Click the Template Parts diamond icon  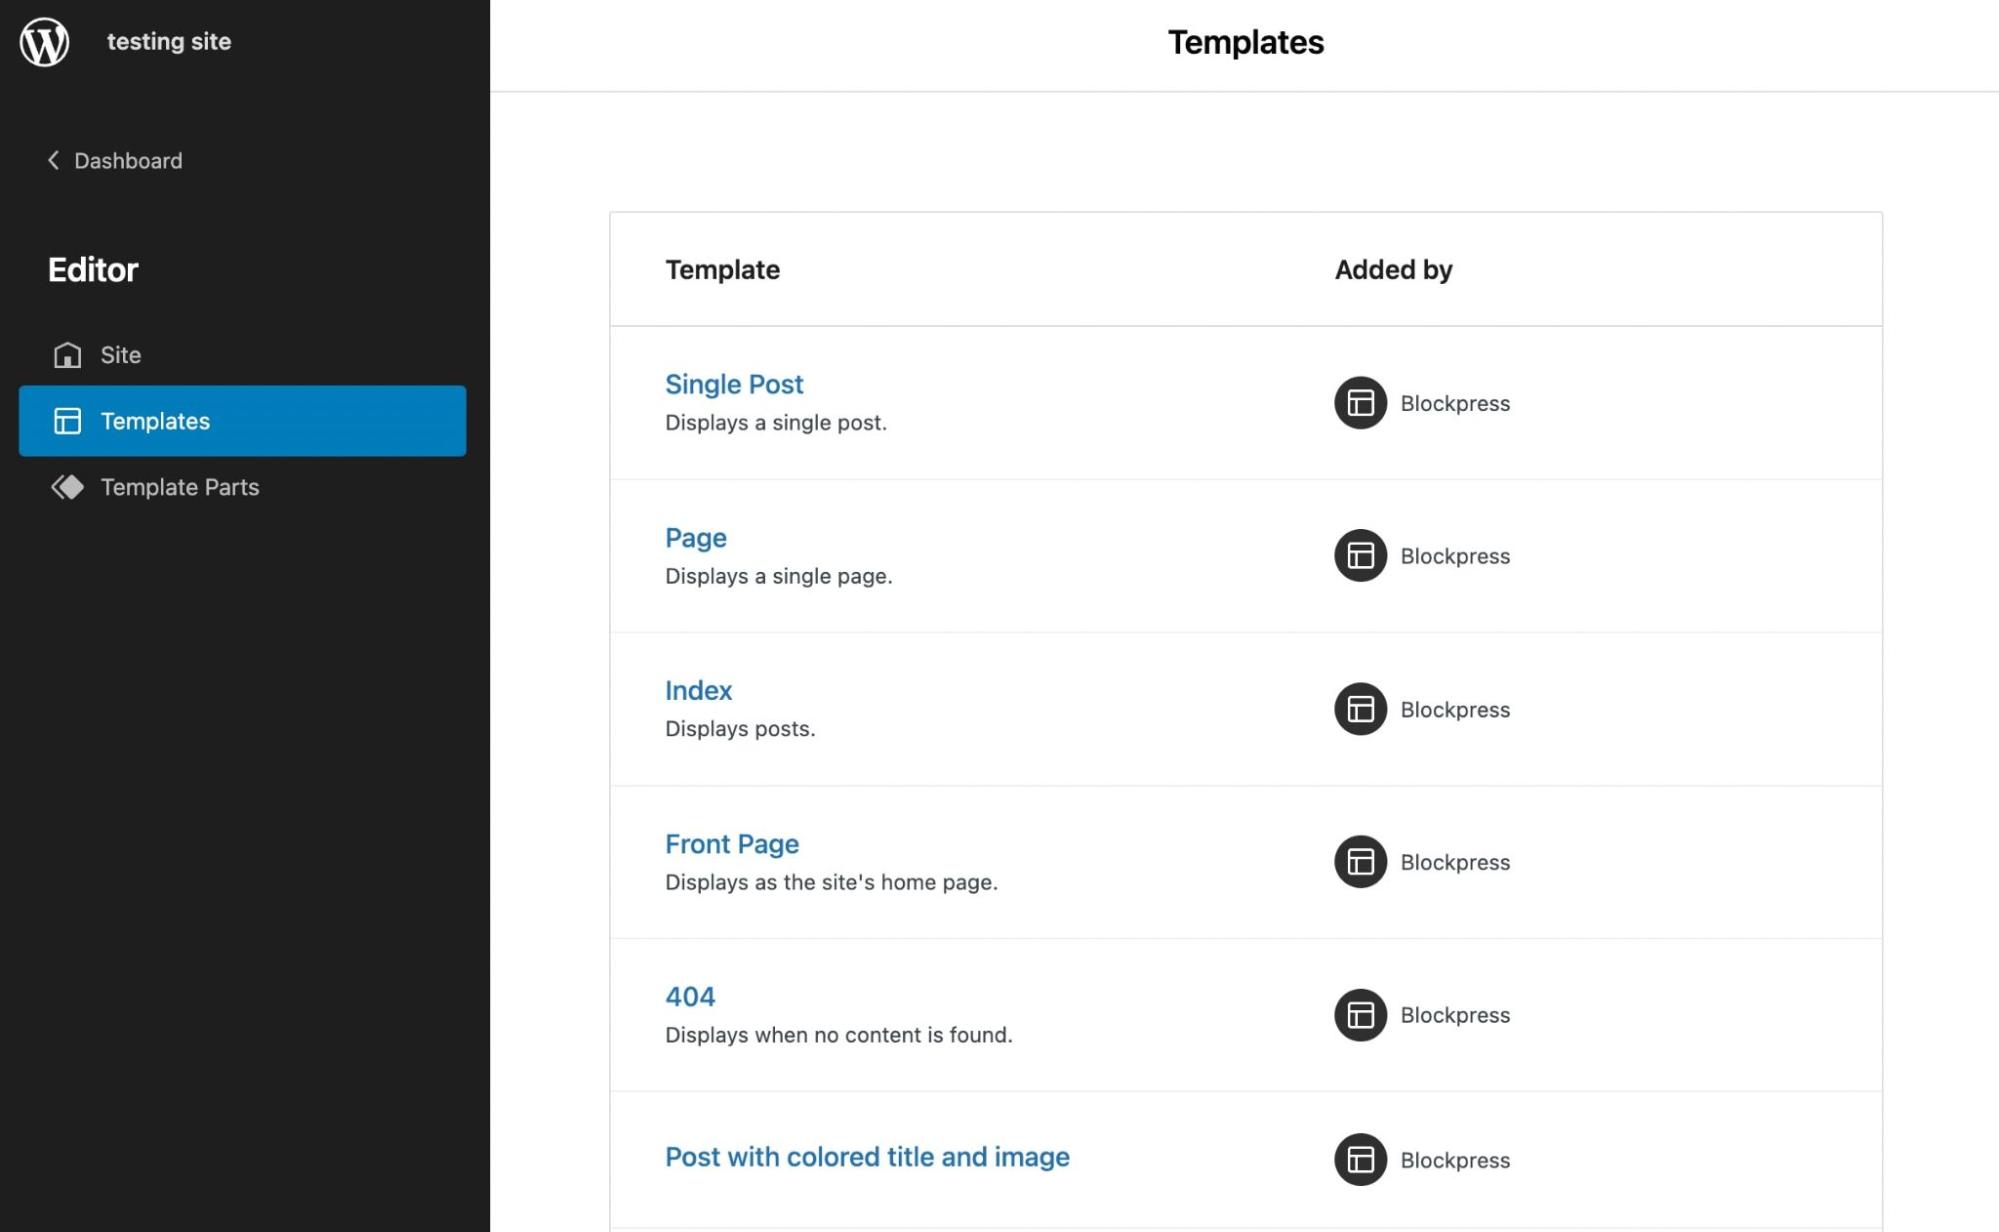pyautogui.click(x=67, y=487)
